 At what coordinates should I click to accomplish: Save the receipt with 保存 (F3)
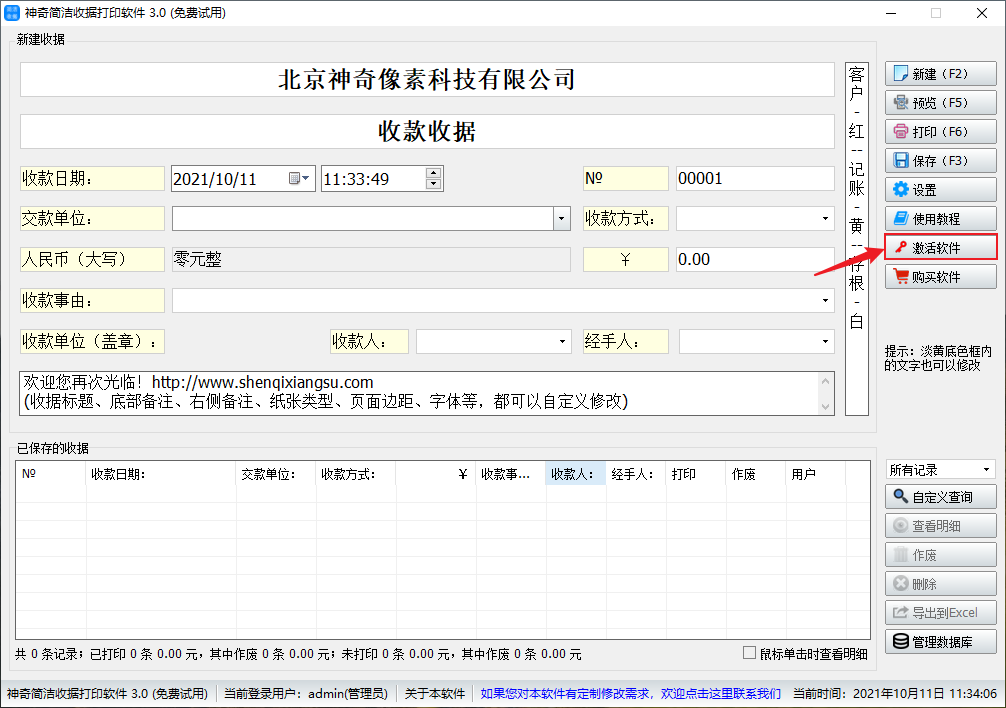[x=941, y=160]
